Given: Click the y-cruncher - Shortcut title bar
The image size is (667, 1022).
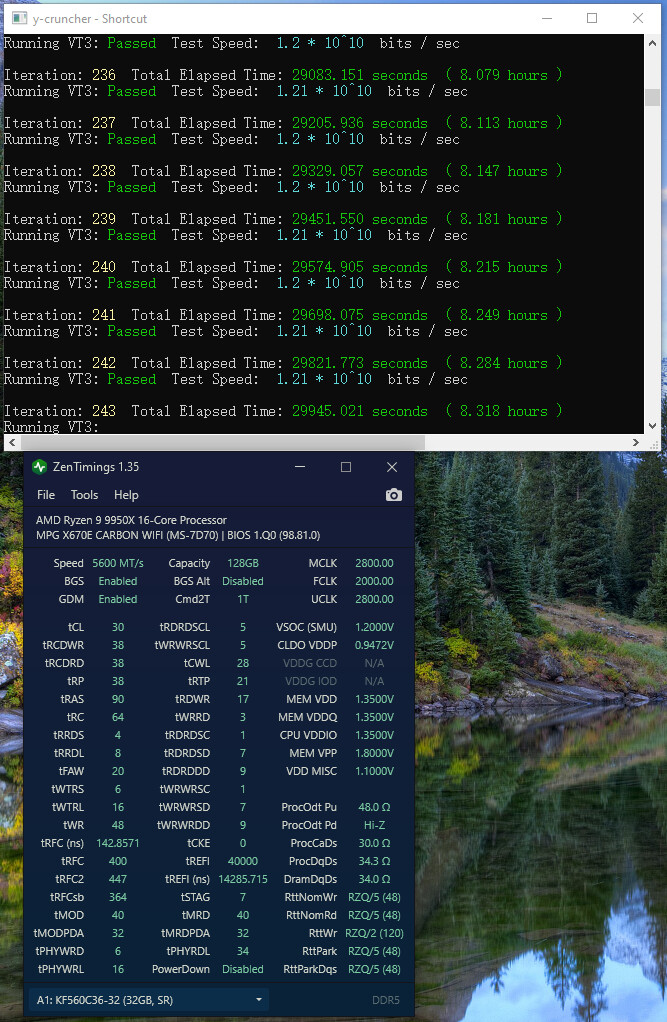Looking at the screenshot, I should click(x=300, y=19).
